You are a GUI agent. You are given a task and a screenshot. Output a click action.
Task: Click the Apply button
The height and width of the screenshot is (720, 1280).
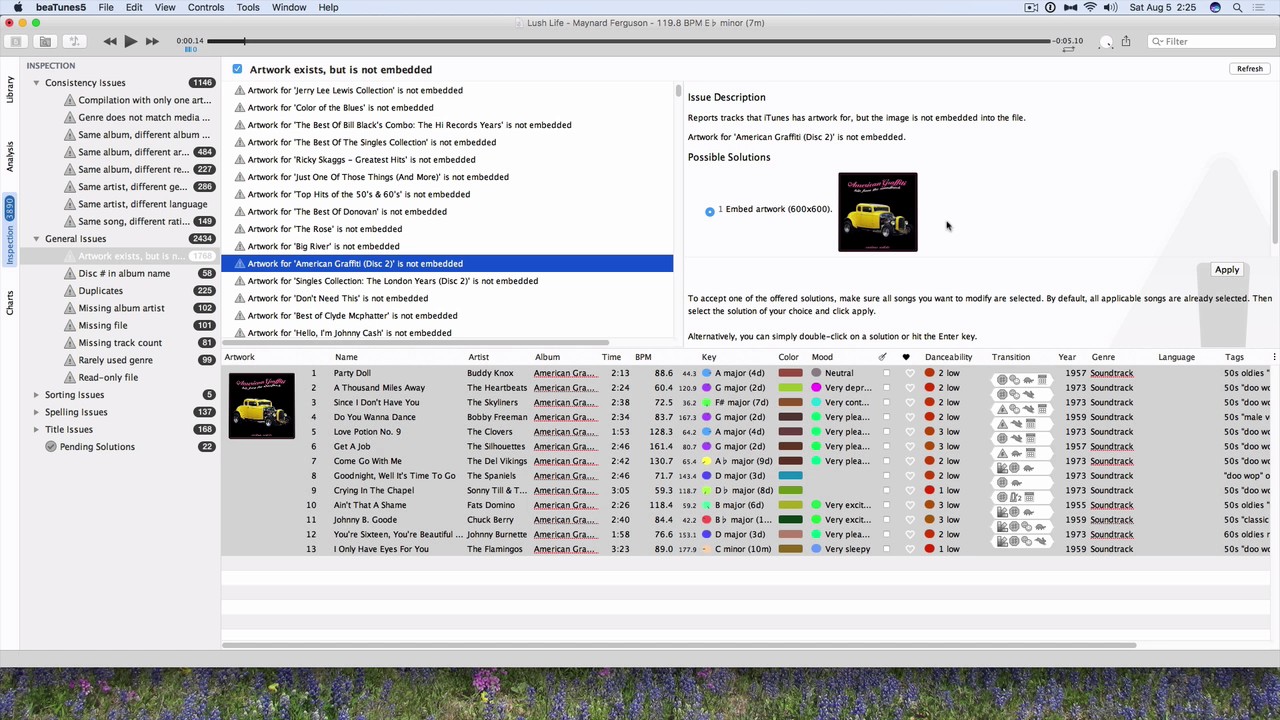coord(1227,270)
